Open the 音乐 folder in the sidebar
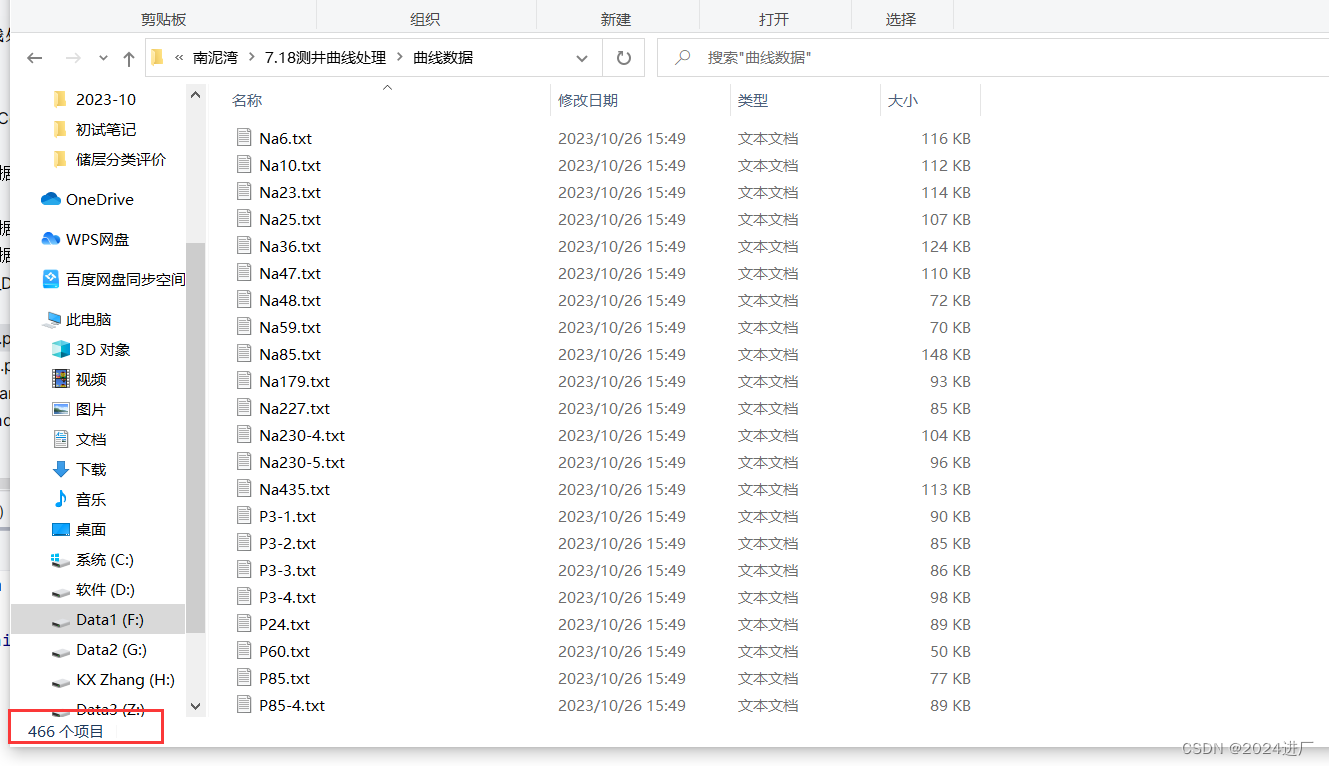The width and height of the screenshot is (1329, 766). pos(91,499)
